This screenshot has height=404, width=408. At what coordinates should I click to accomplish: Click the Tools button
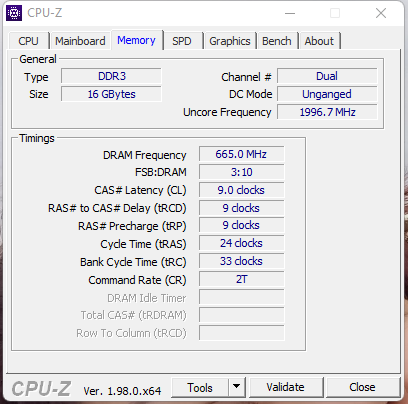[200, 387]
